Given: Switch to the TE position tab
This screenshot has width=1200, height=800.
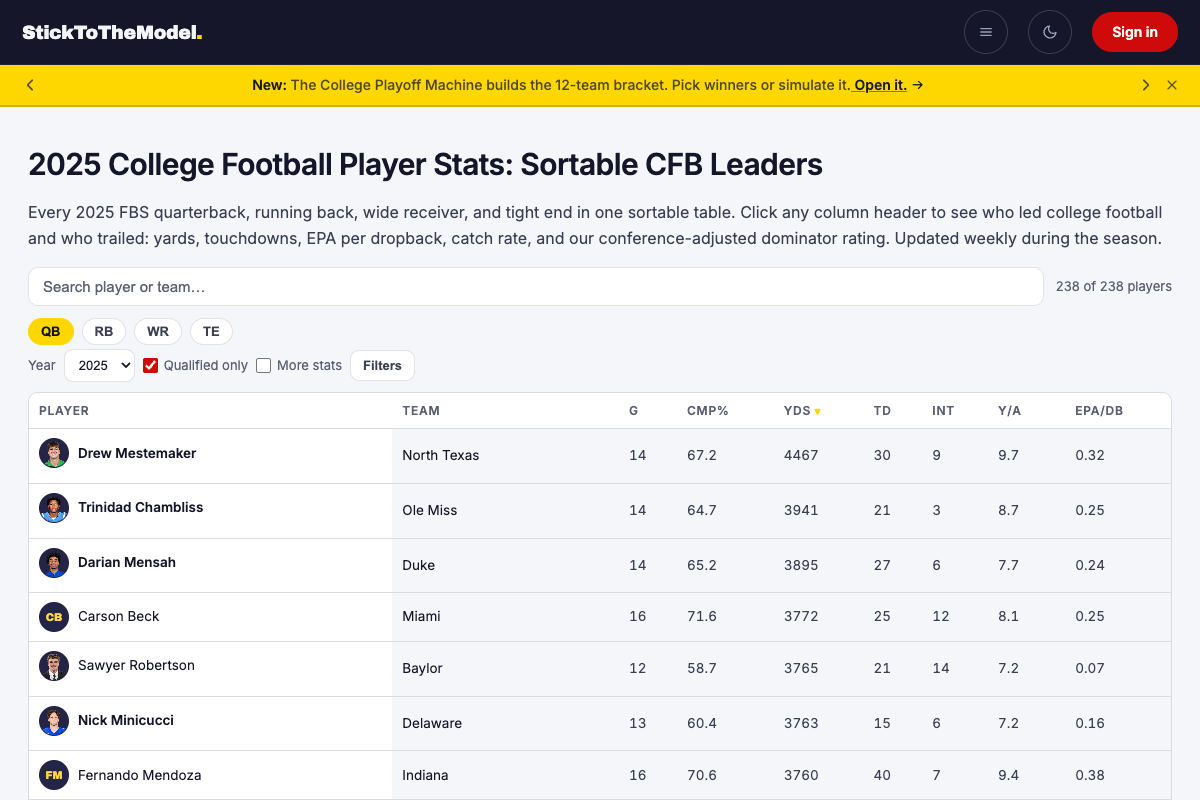Looking at the screenshot, I should coord(211,331).
